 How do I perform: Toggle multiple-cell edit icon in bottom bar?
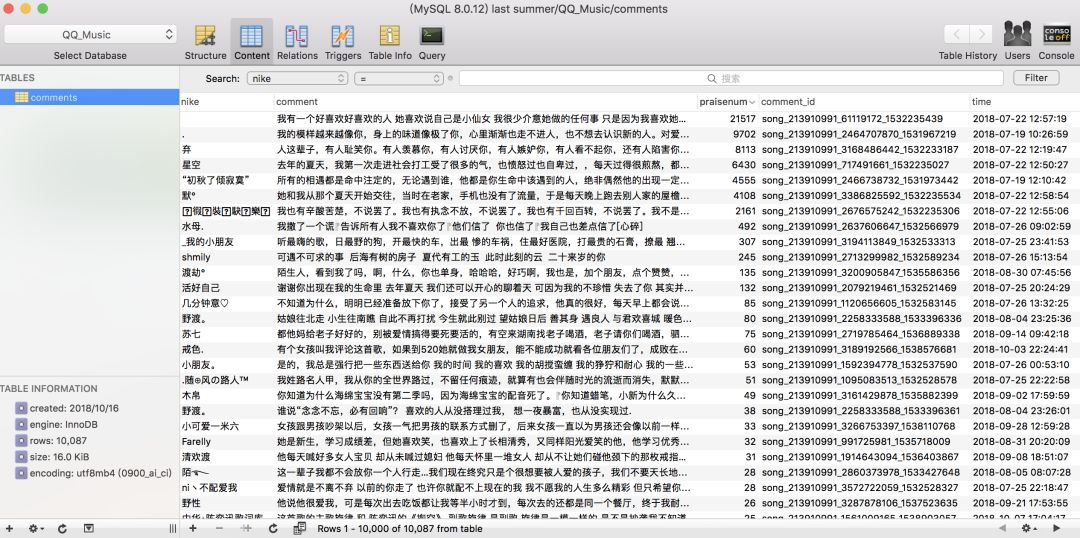(299, 528)
